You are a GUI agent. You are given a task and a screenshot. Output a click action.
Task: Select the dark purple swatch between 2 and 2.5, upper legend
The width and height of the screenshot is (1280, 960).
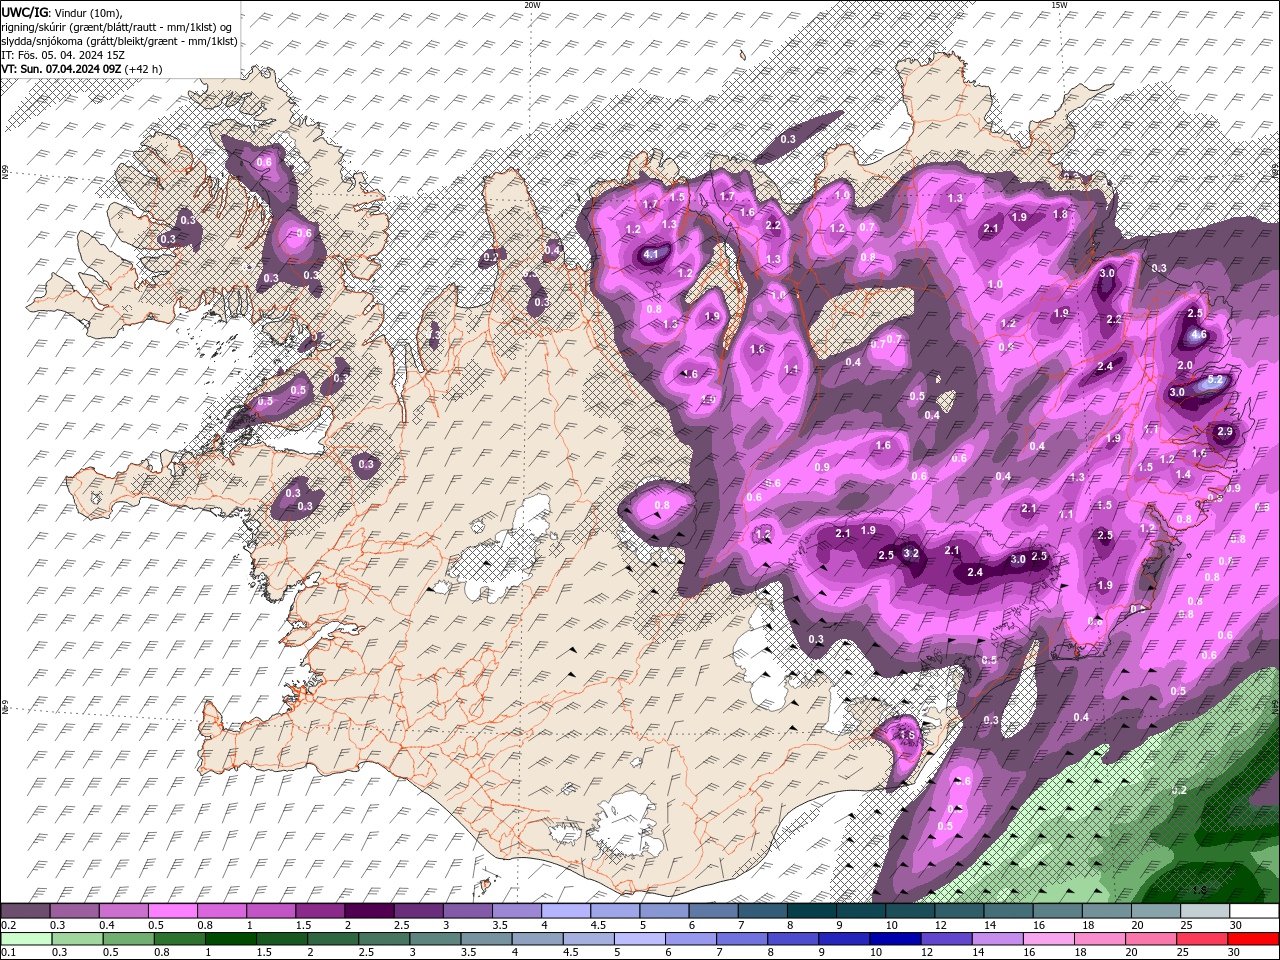click(369, 911)
